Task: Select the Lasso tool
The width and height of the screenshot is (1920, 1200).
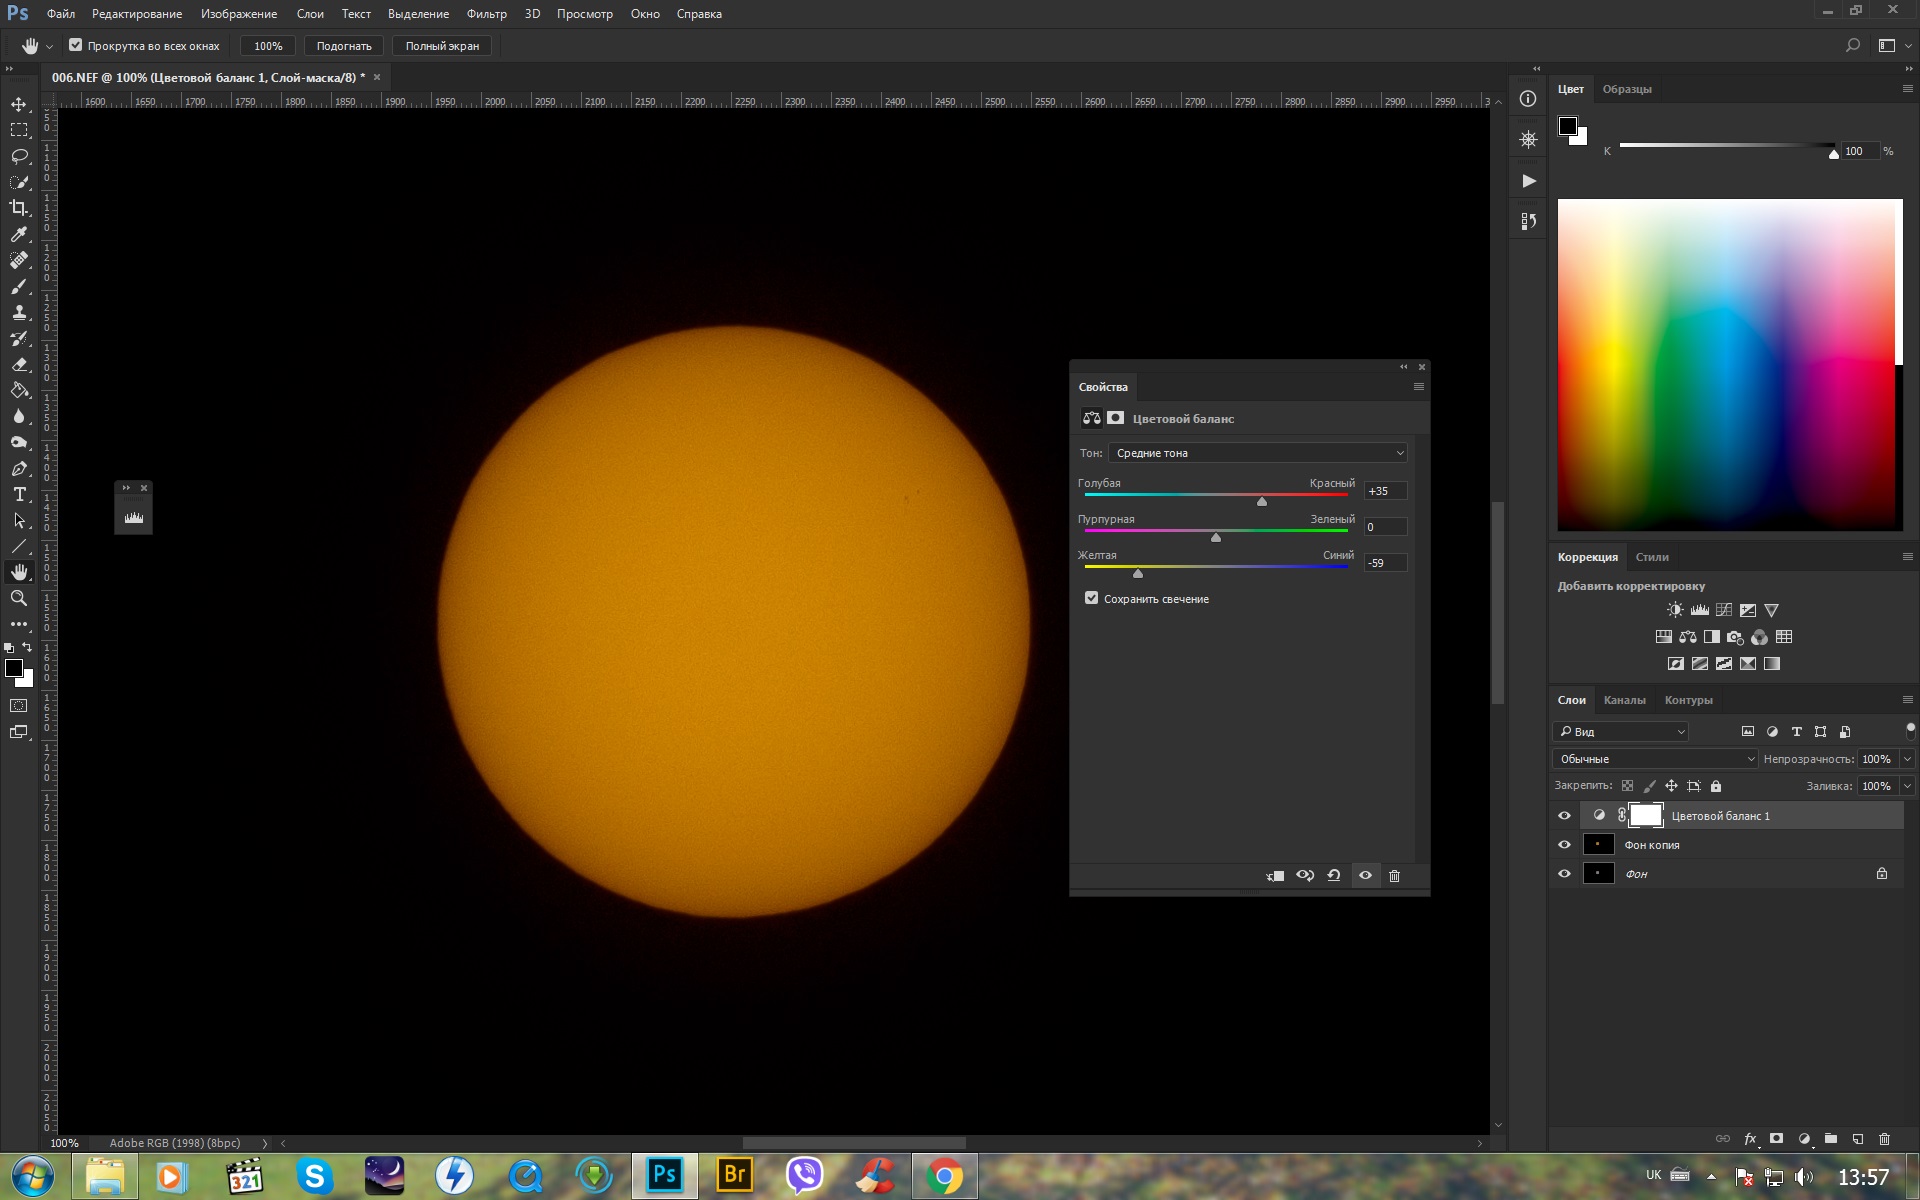Action: tap(19, 156)
